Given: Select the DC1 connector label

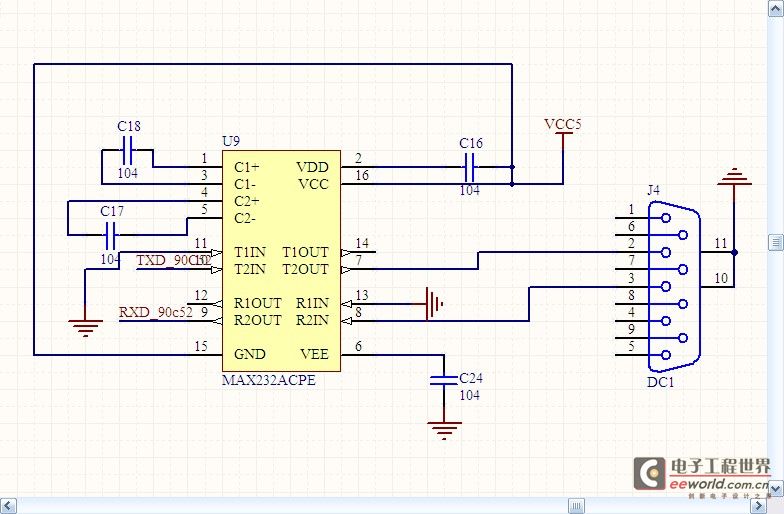Looking at the screenshot, I should pyautogui.click(x=660, y=382).
